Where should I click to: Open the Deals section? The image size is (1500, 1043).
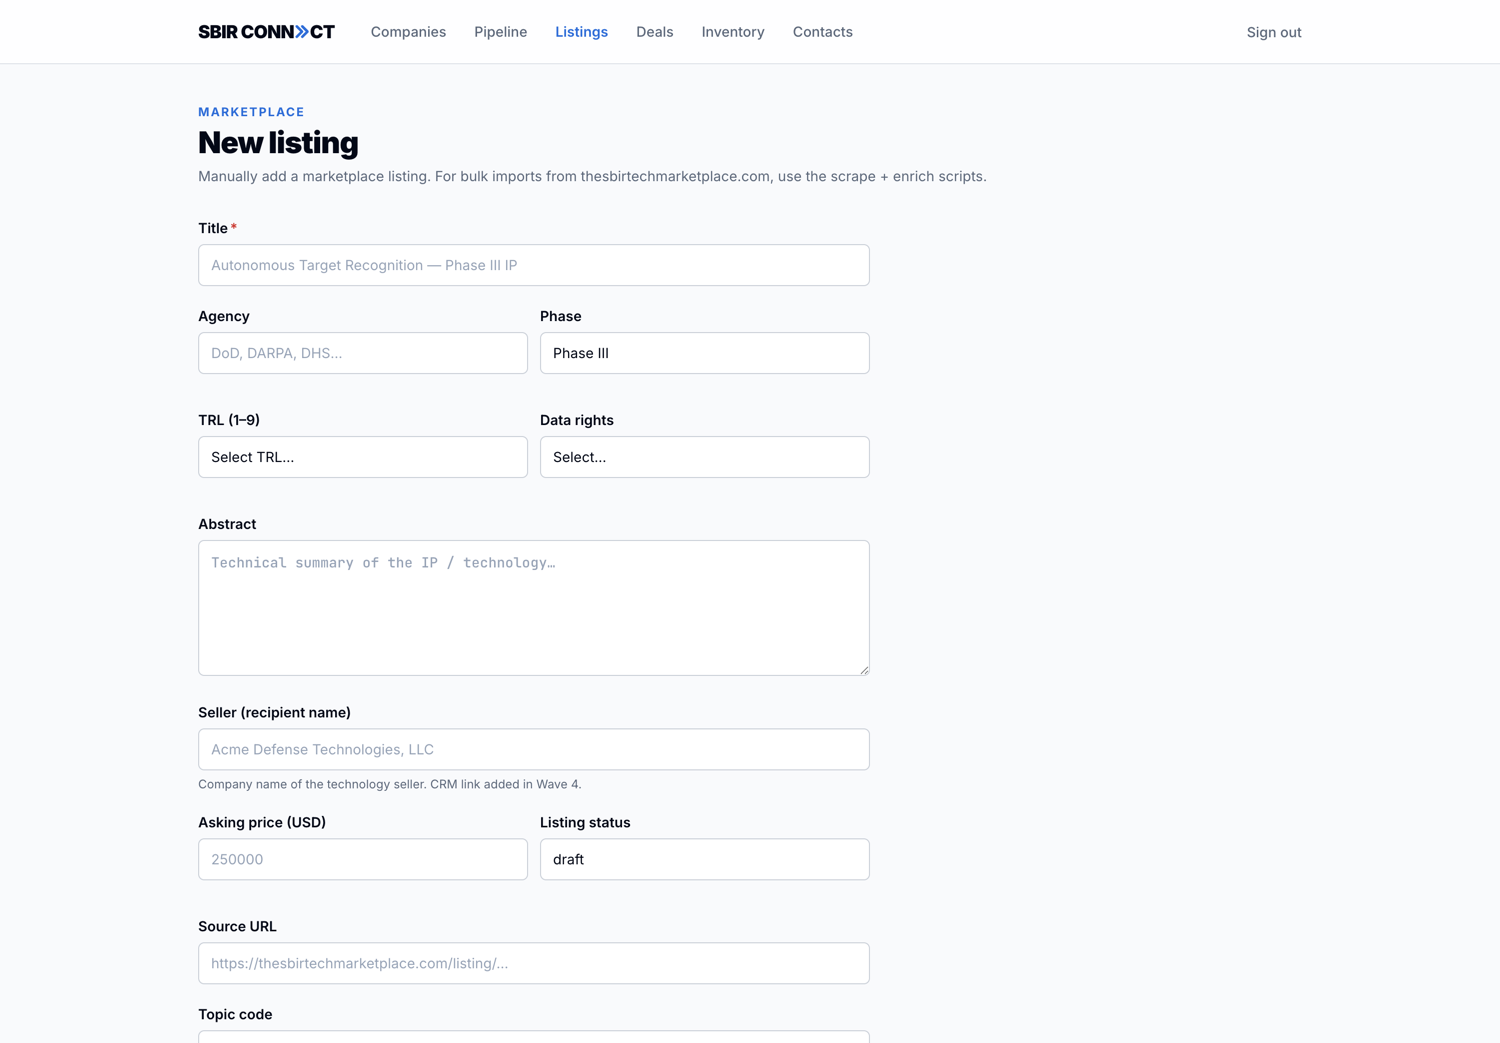click(x=654, y=32)
